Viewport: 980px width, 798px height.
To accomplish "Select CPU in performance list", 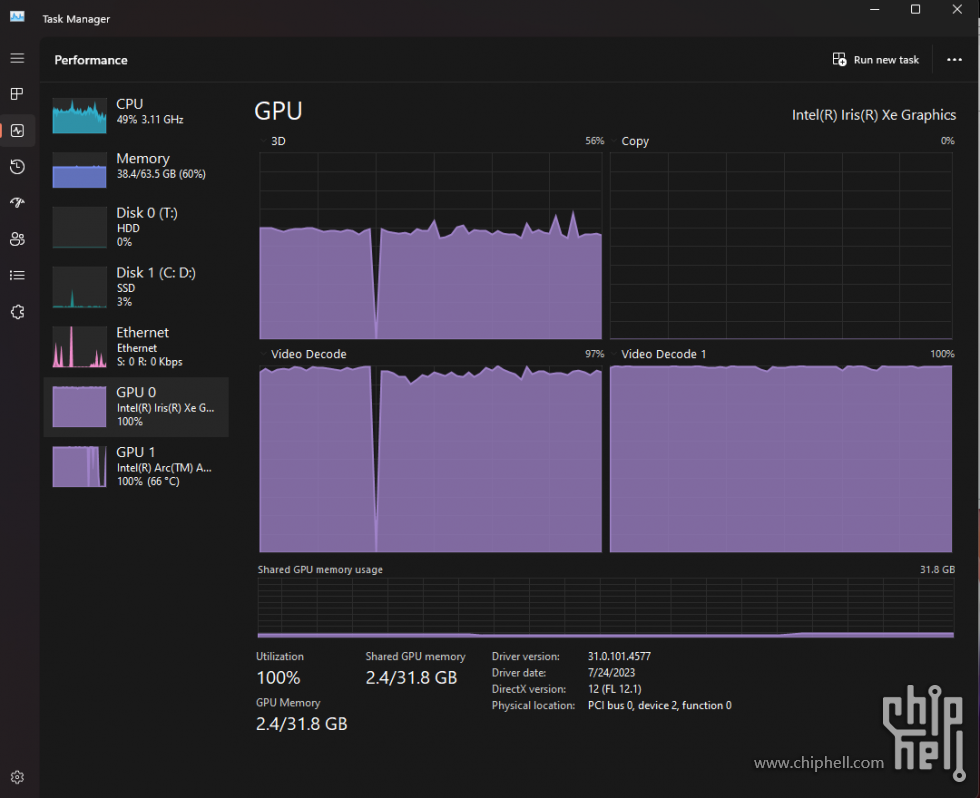I will click(x=136, y=115).
